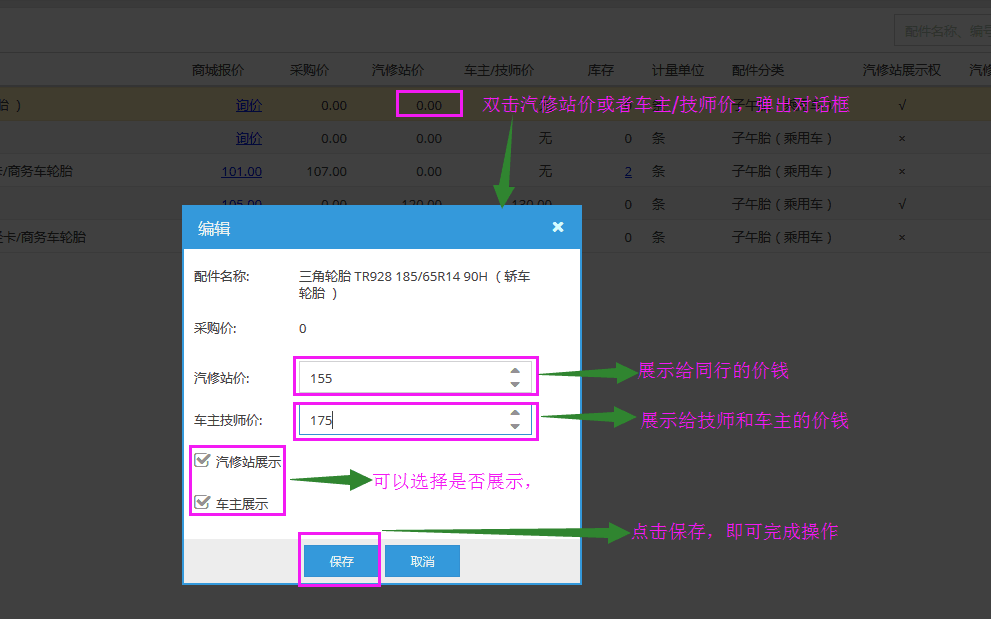The height and width of the screenshot is (619, 991).
Task: Click into the 车主技师价 input field
Action: (x=400, y=420)
